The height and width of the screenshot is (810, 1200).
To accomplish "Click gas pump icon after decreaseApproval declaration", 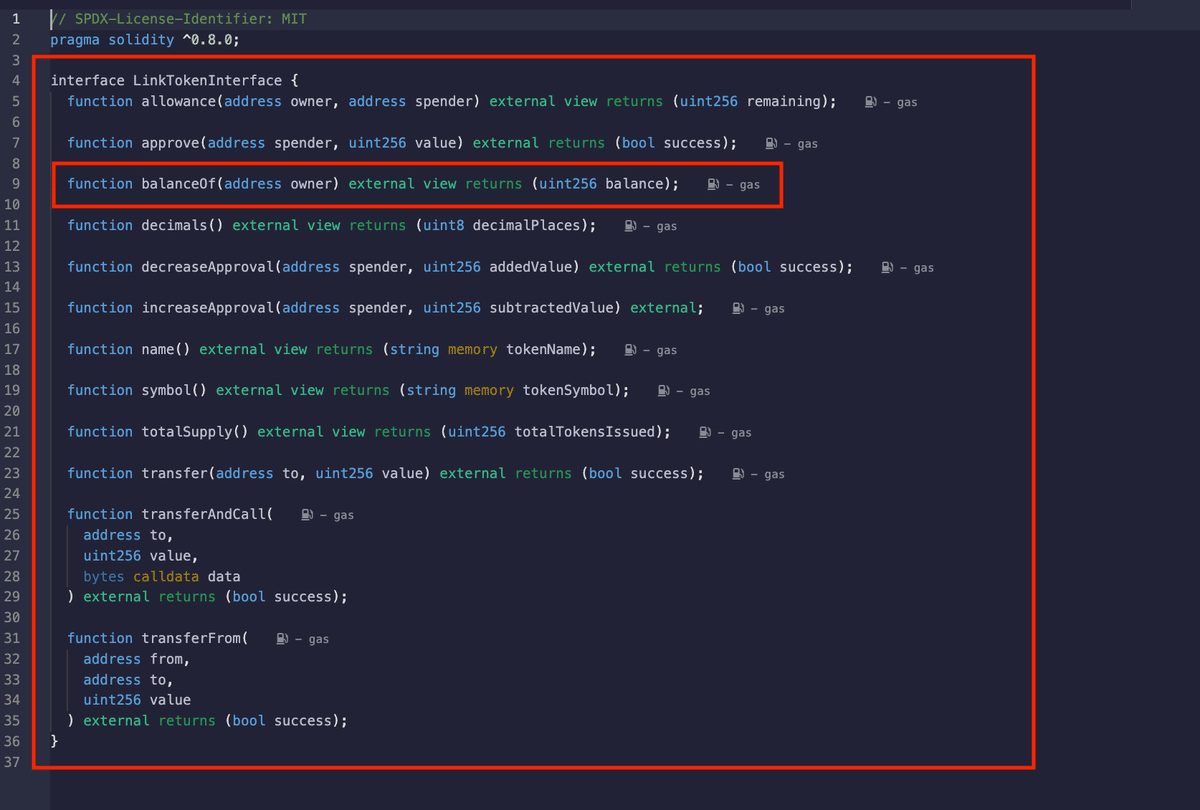I will coord(888,267).
